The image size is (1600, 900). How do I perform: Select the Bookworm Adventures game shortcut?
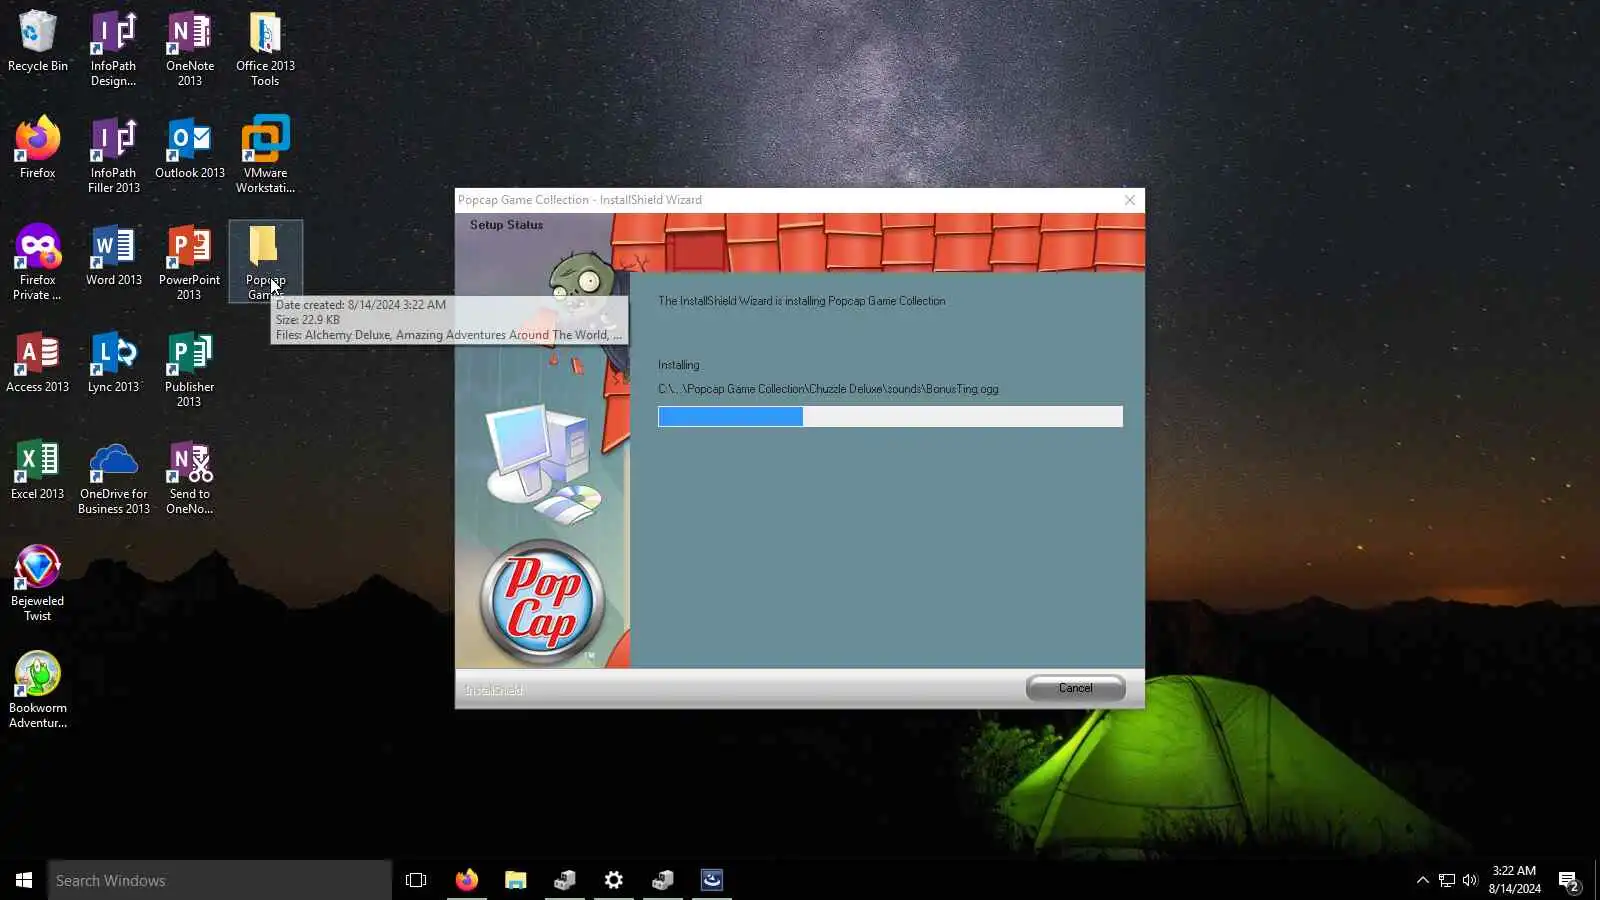tap(38, 690)
